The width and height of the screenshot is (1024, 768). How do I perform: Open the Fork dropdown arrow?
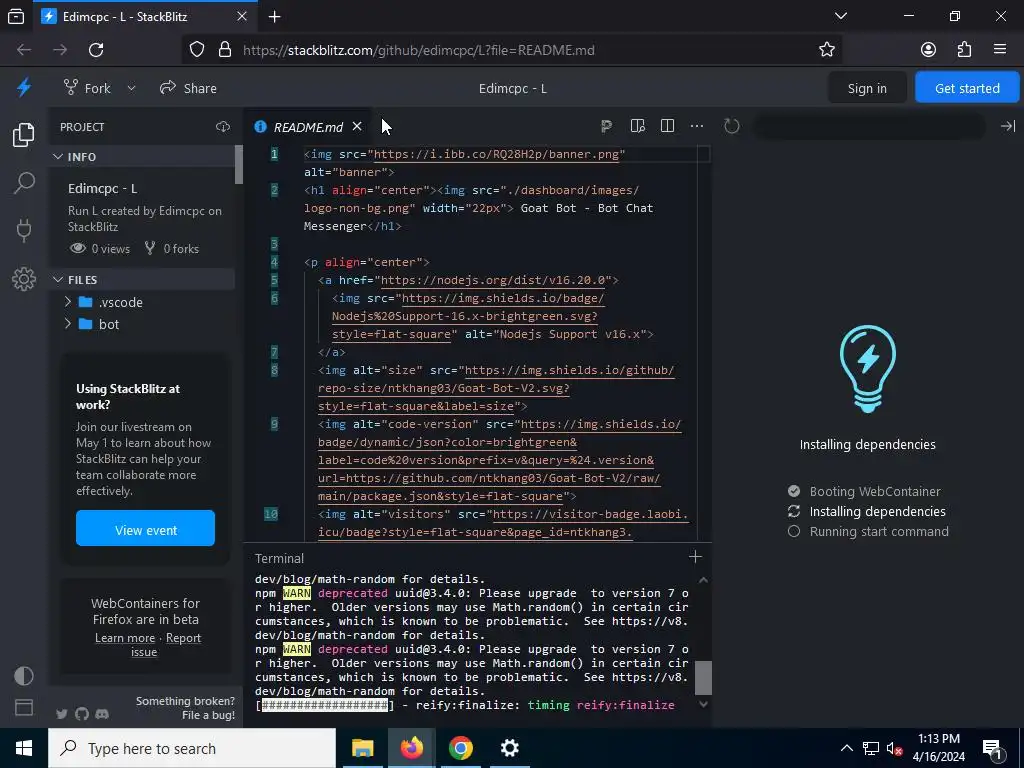coord(131,88)
